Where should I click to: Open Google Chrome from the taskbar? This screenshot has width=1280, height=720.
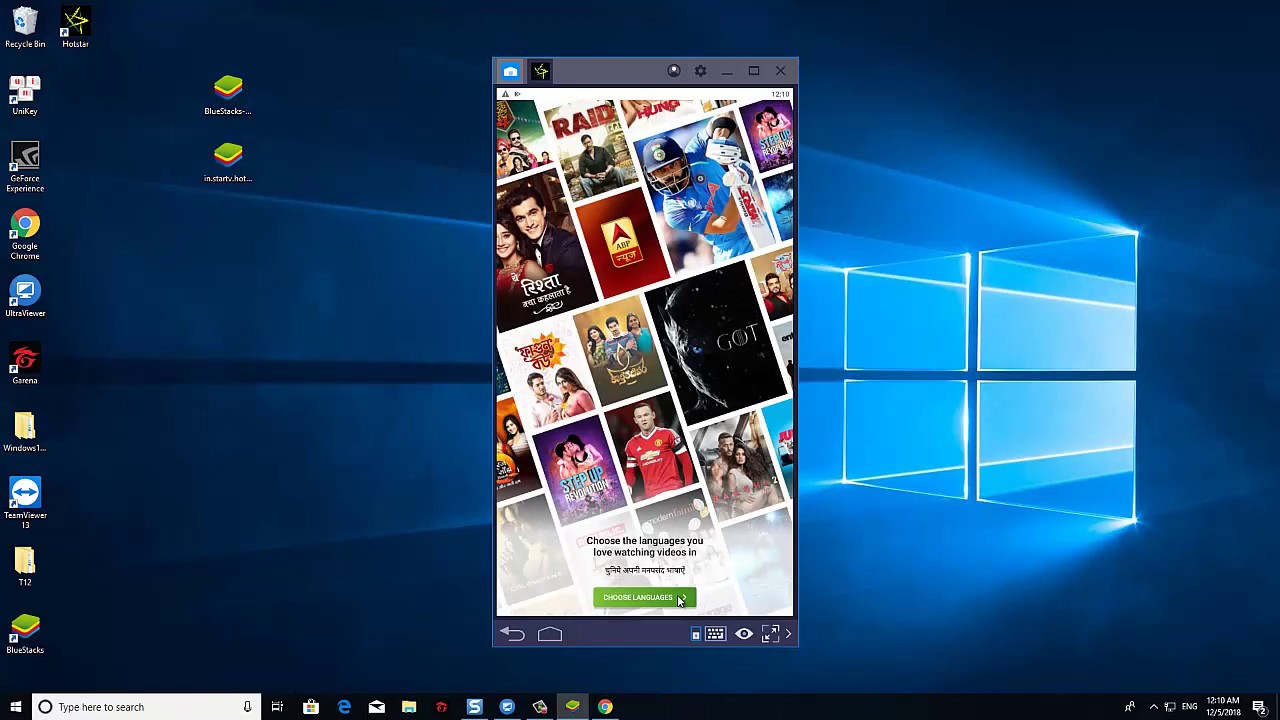tap(605, 707)
